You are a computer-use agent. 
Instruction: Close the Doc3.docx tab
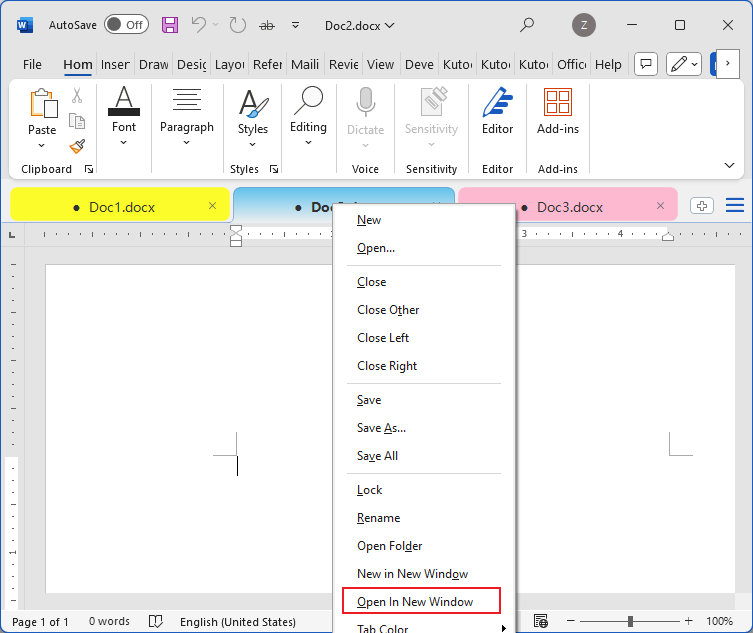[x=660, y=206]
